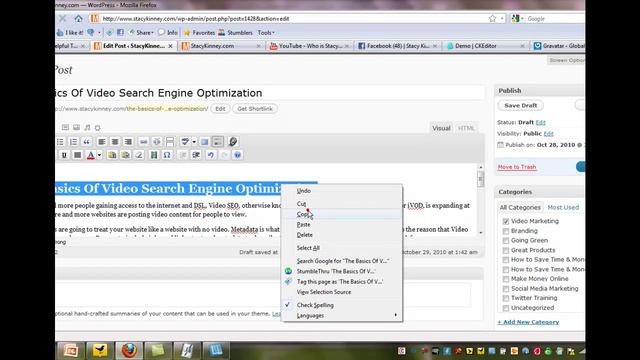640x360 pixels.
Task: Click the numbered list icon
Action: pyautogui.click(x=73, y=142)
